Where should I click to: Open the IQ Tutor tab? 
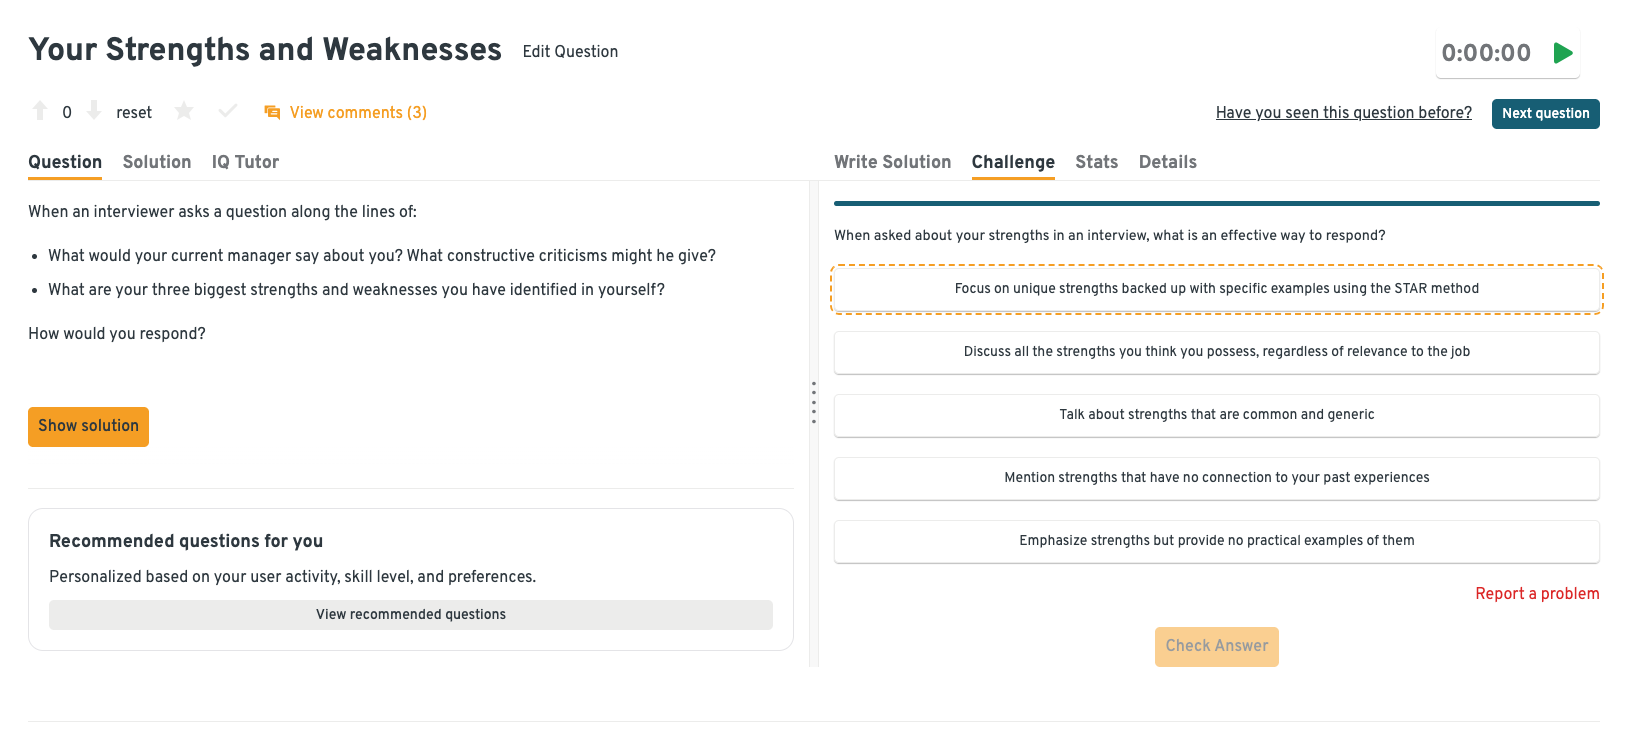[x=245, y=162]
